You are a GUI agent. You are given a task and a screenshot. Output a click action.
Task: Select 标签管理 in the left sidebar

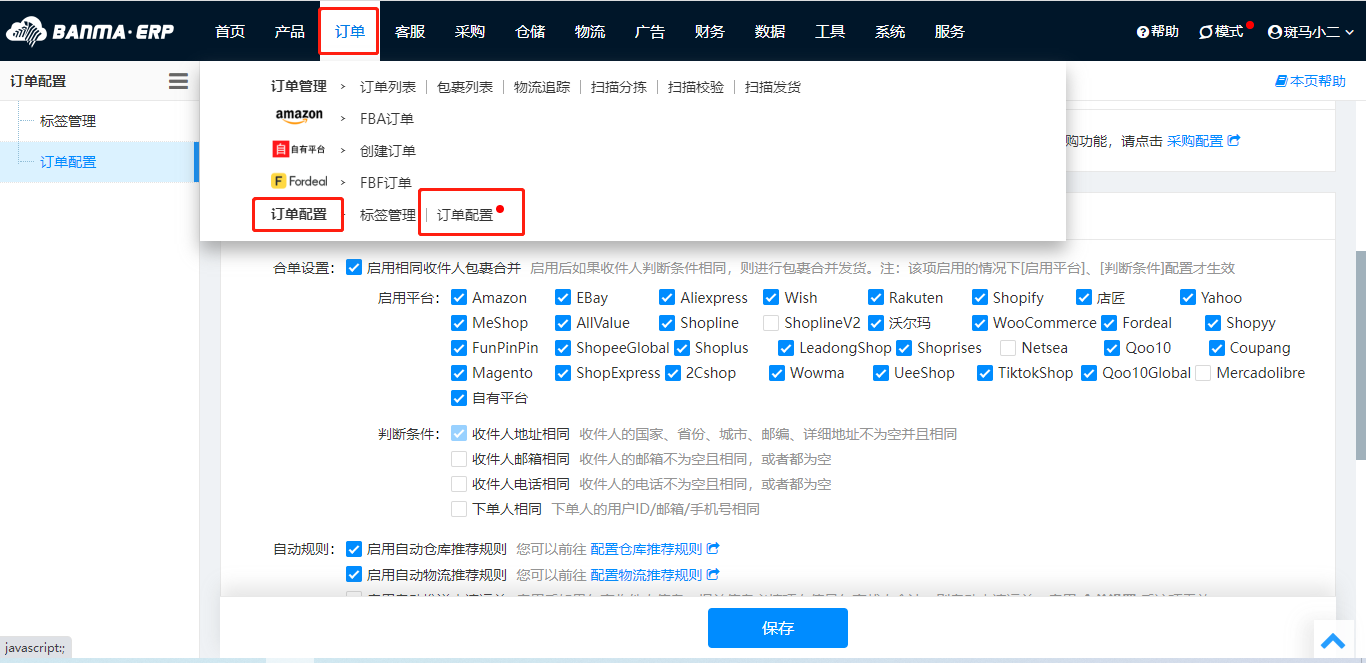[68, 121]
